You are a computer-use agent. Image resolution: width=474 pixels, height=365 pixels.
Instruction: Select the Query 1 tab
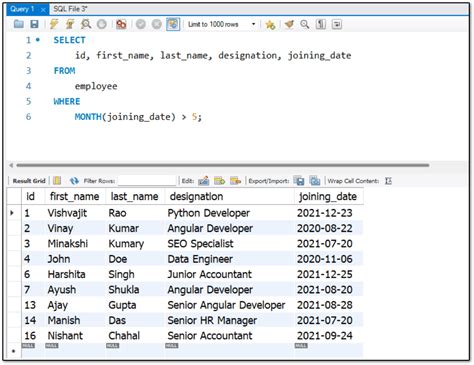point(22,9)
